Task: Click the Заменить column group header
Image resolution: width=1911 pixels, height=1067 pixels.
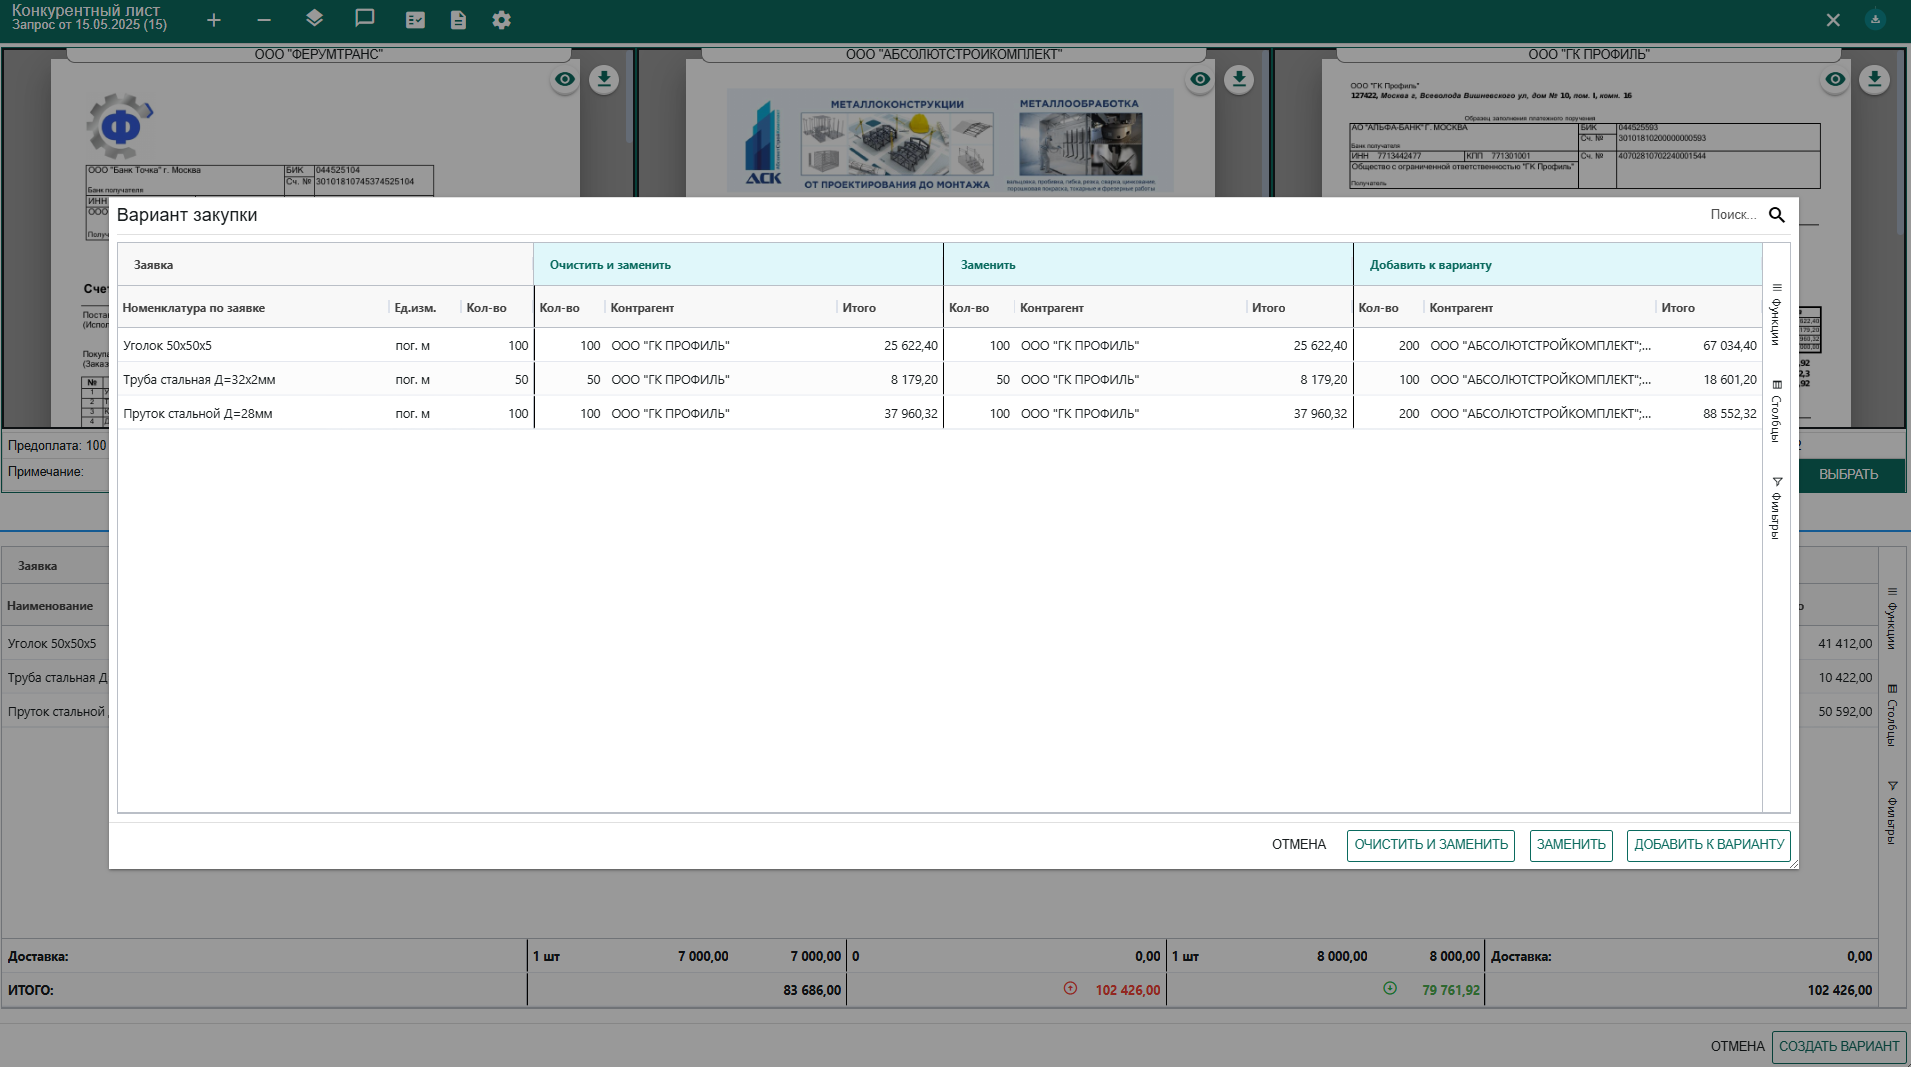Action: pyautogui.click(x=1148, y=265)
